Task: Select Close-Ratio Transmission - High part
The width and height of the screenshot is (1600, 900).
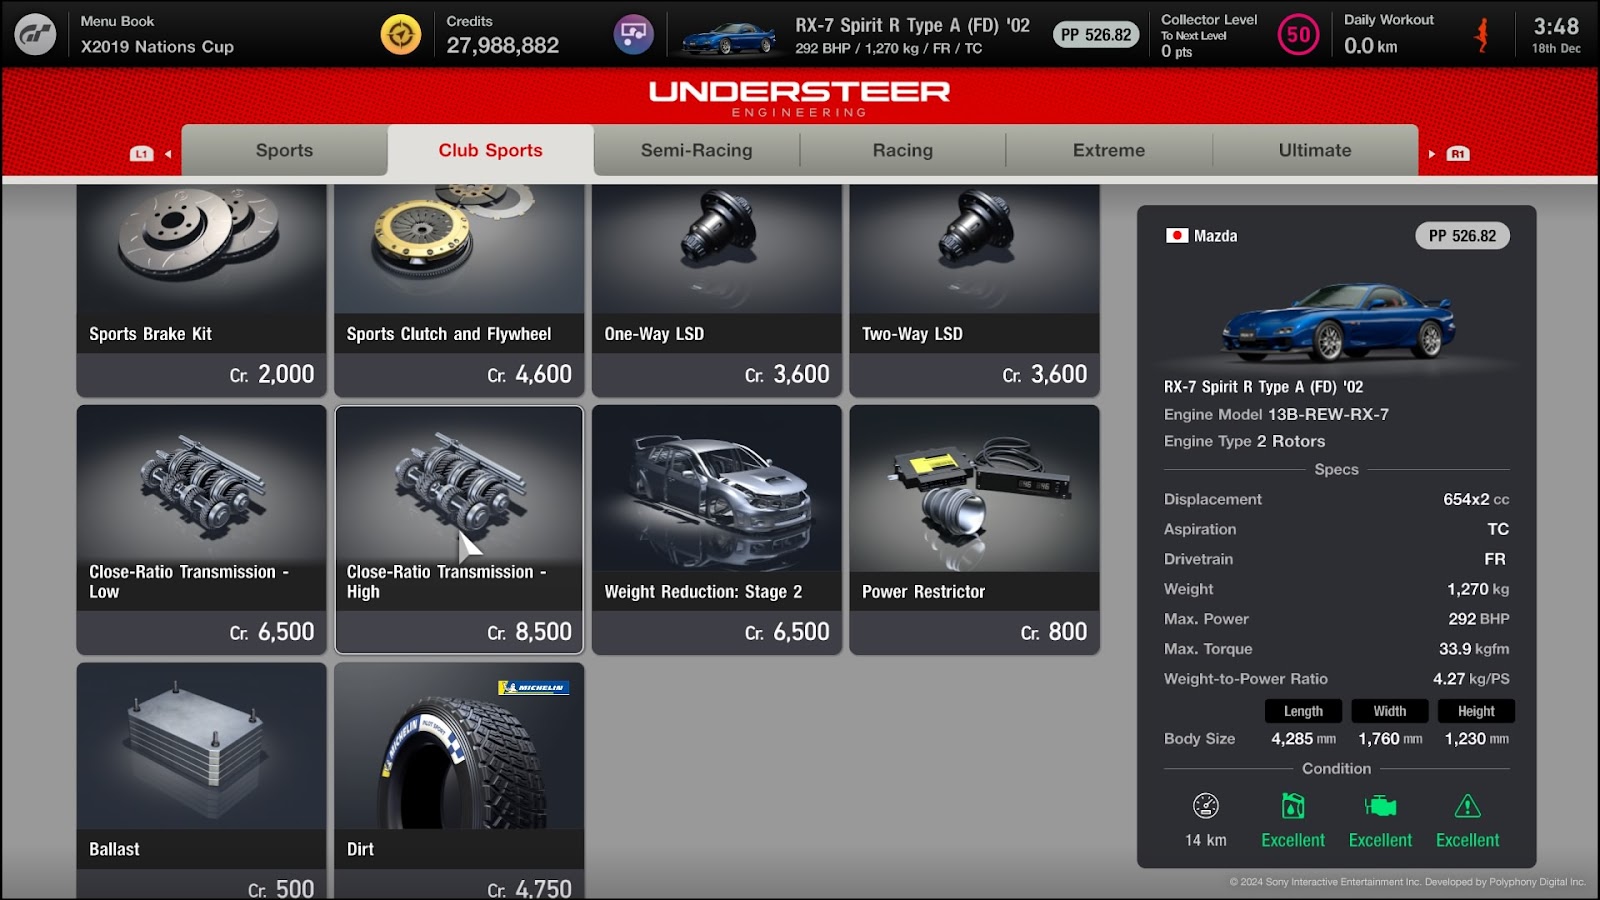Action: (x=459, y=530)
